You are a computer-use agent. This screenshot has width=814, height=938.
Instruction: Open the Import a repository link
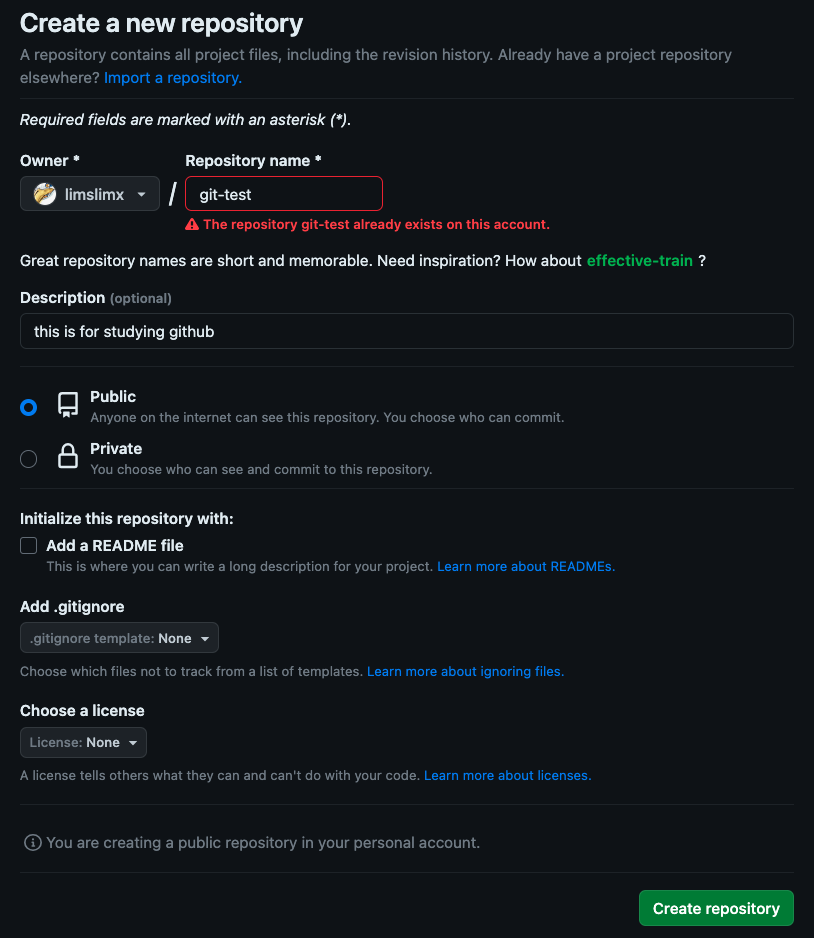pos(172,77)
